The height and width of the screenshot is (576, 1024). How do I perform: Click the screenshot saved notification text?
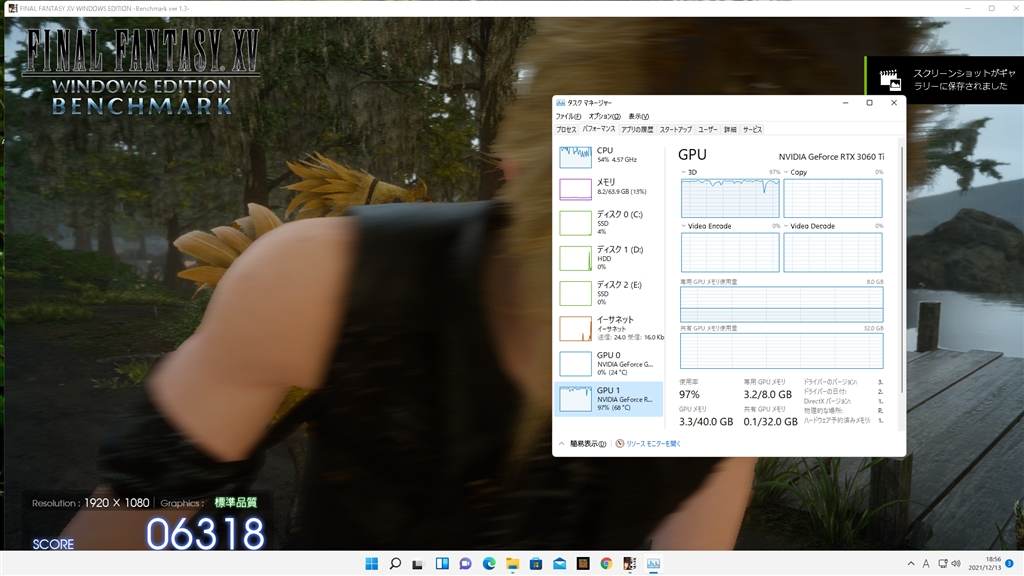coord(964,80)
